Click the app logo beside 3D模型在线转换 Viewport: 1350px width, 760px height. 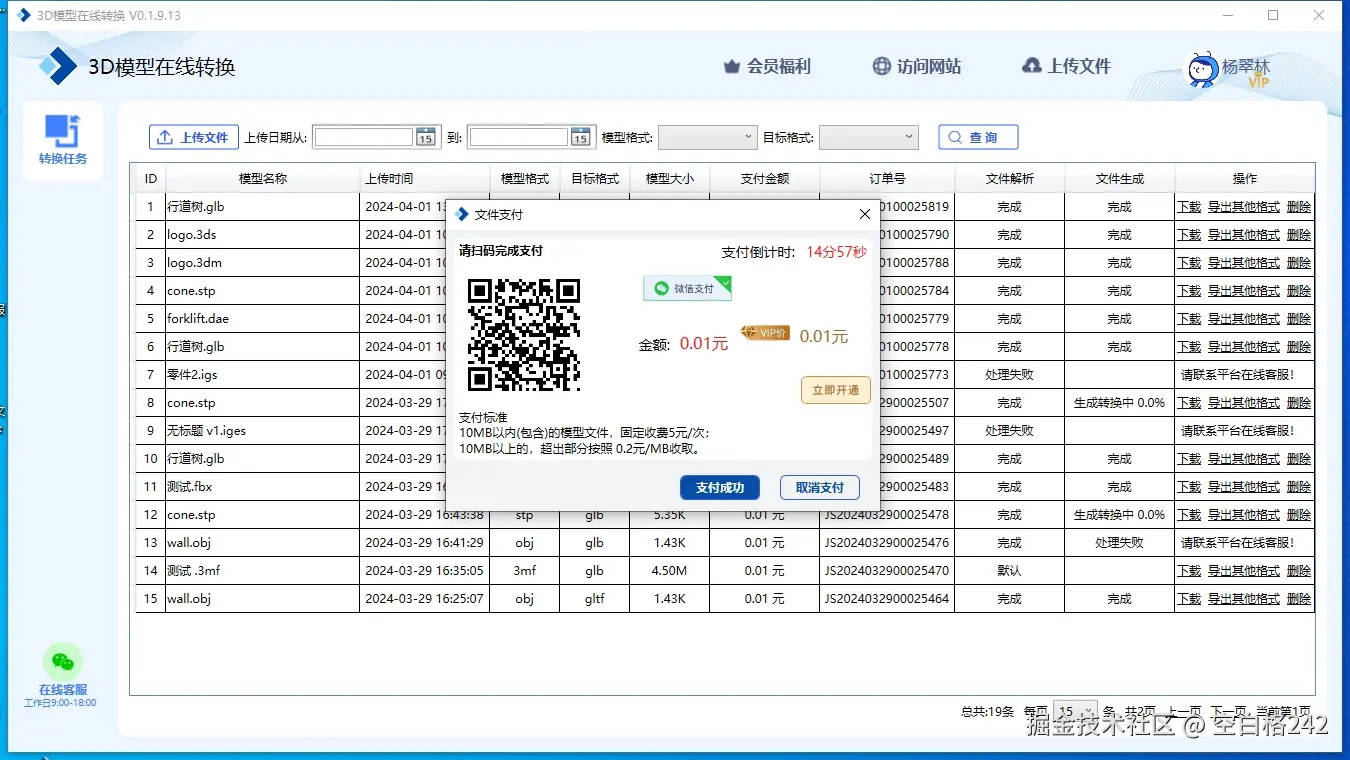58,67
